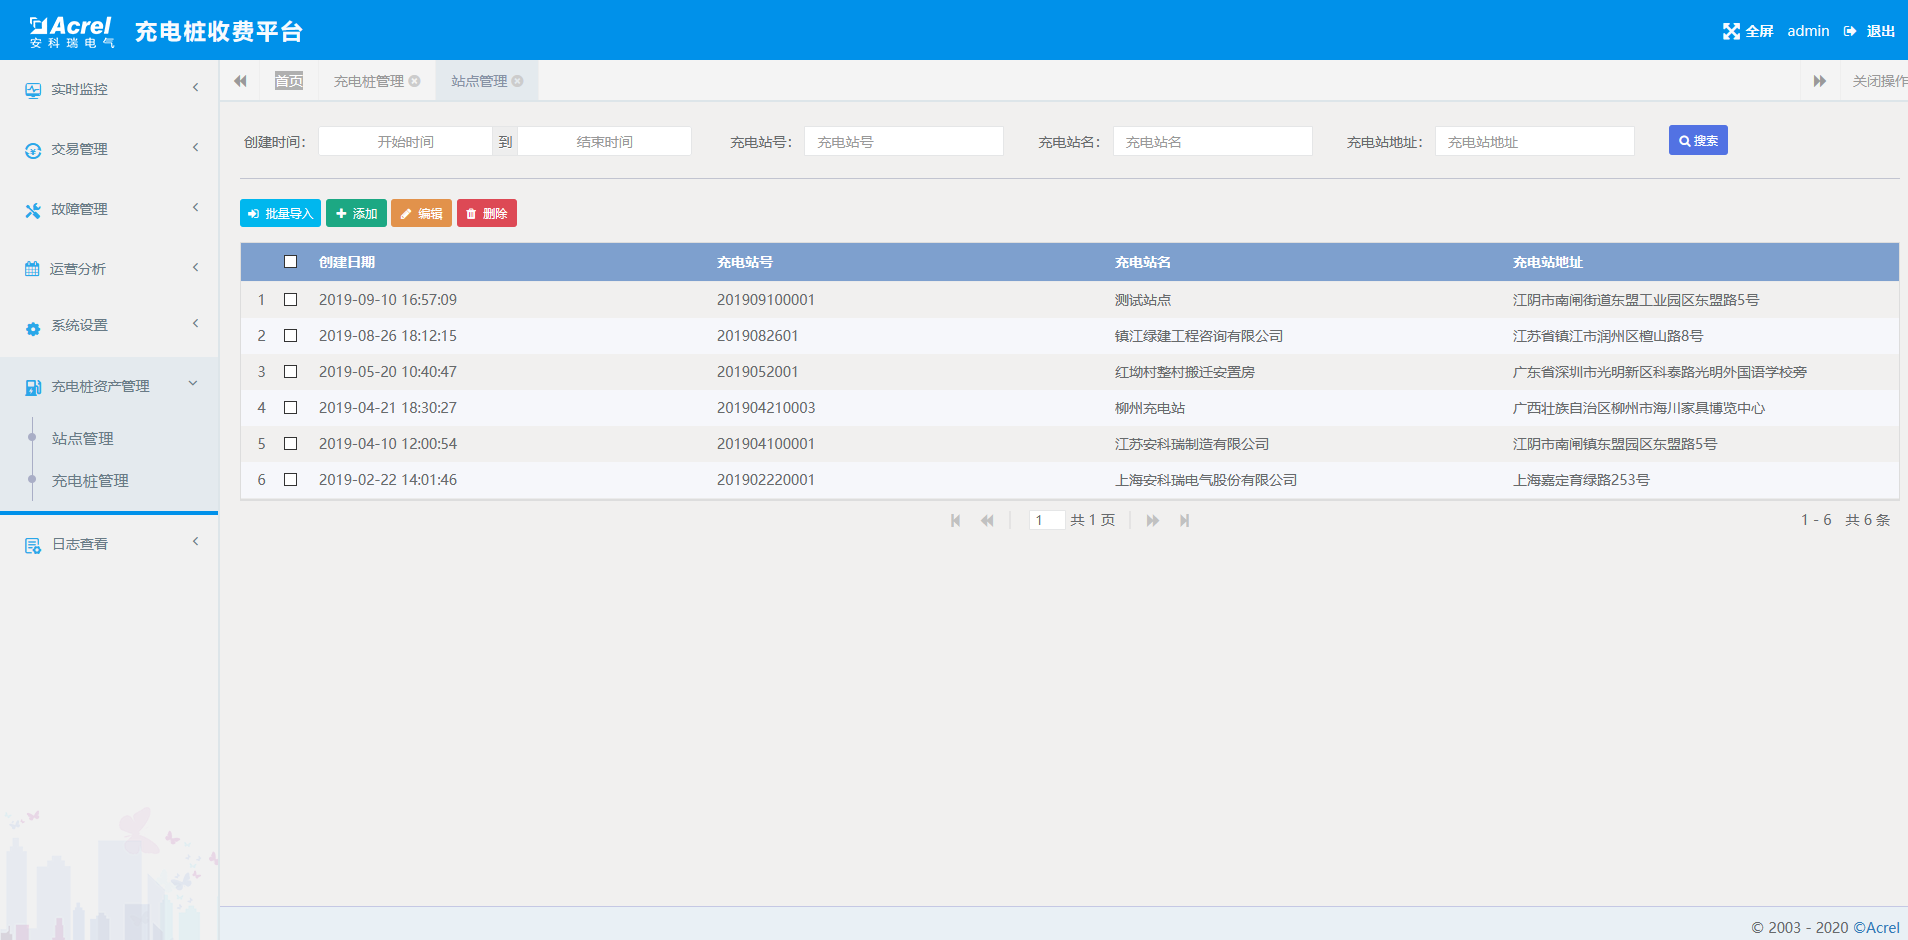This screenshot has width=1908, height=940.
Task: Click the fullscreen icon
Action: tap(1731, 31)
